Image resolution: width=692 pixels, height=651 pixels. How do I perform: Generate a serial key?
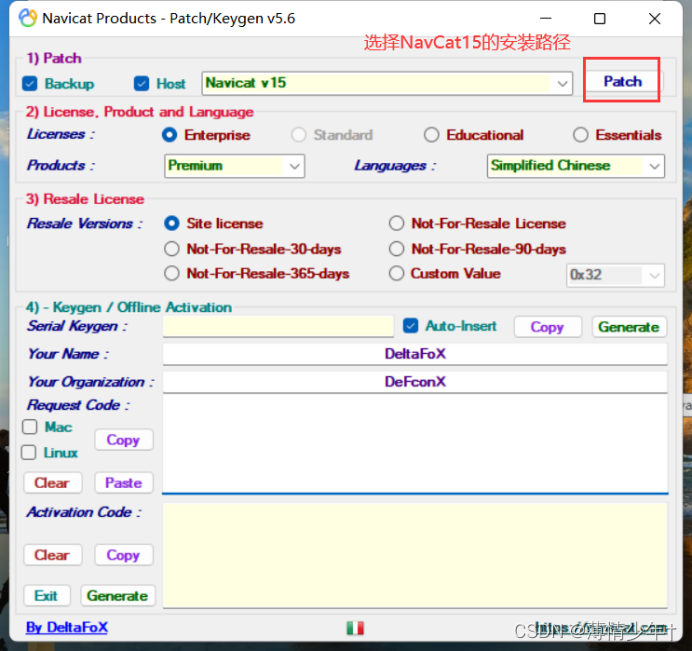[x=629, y=327]
